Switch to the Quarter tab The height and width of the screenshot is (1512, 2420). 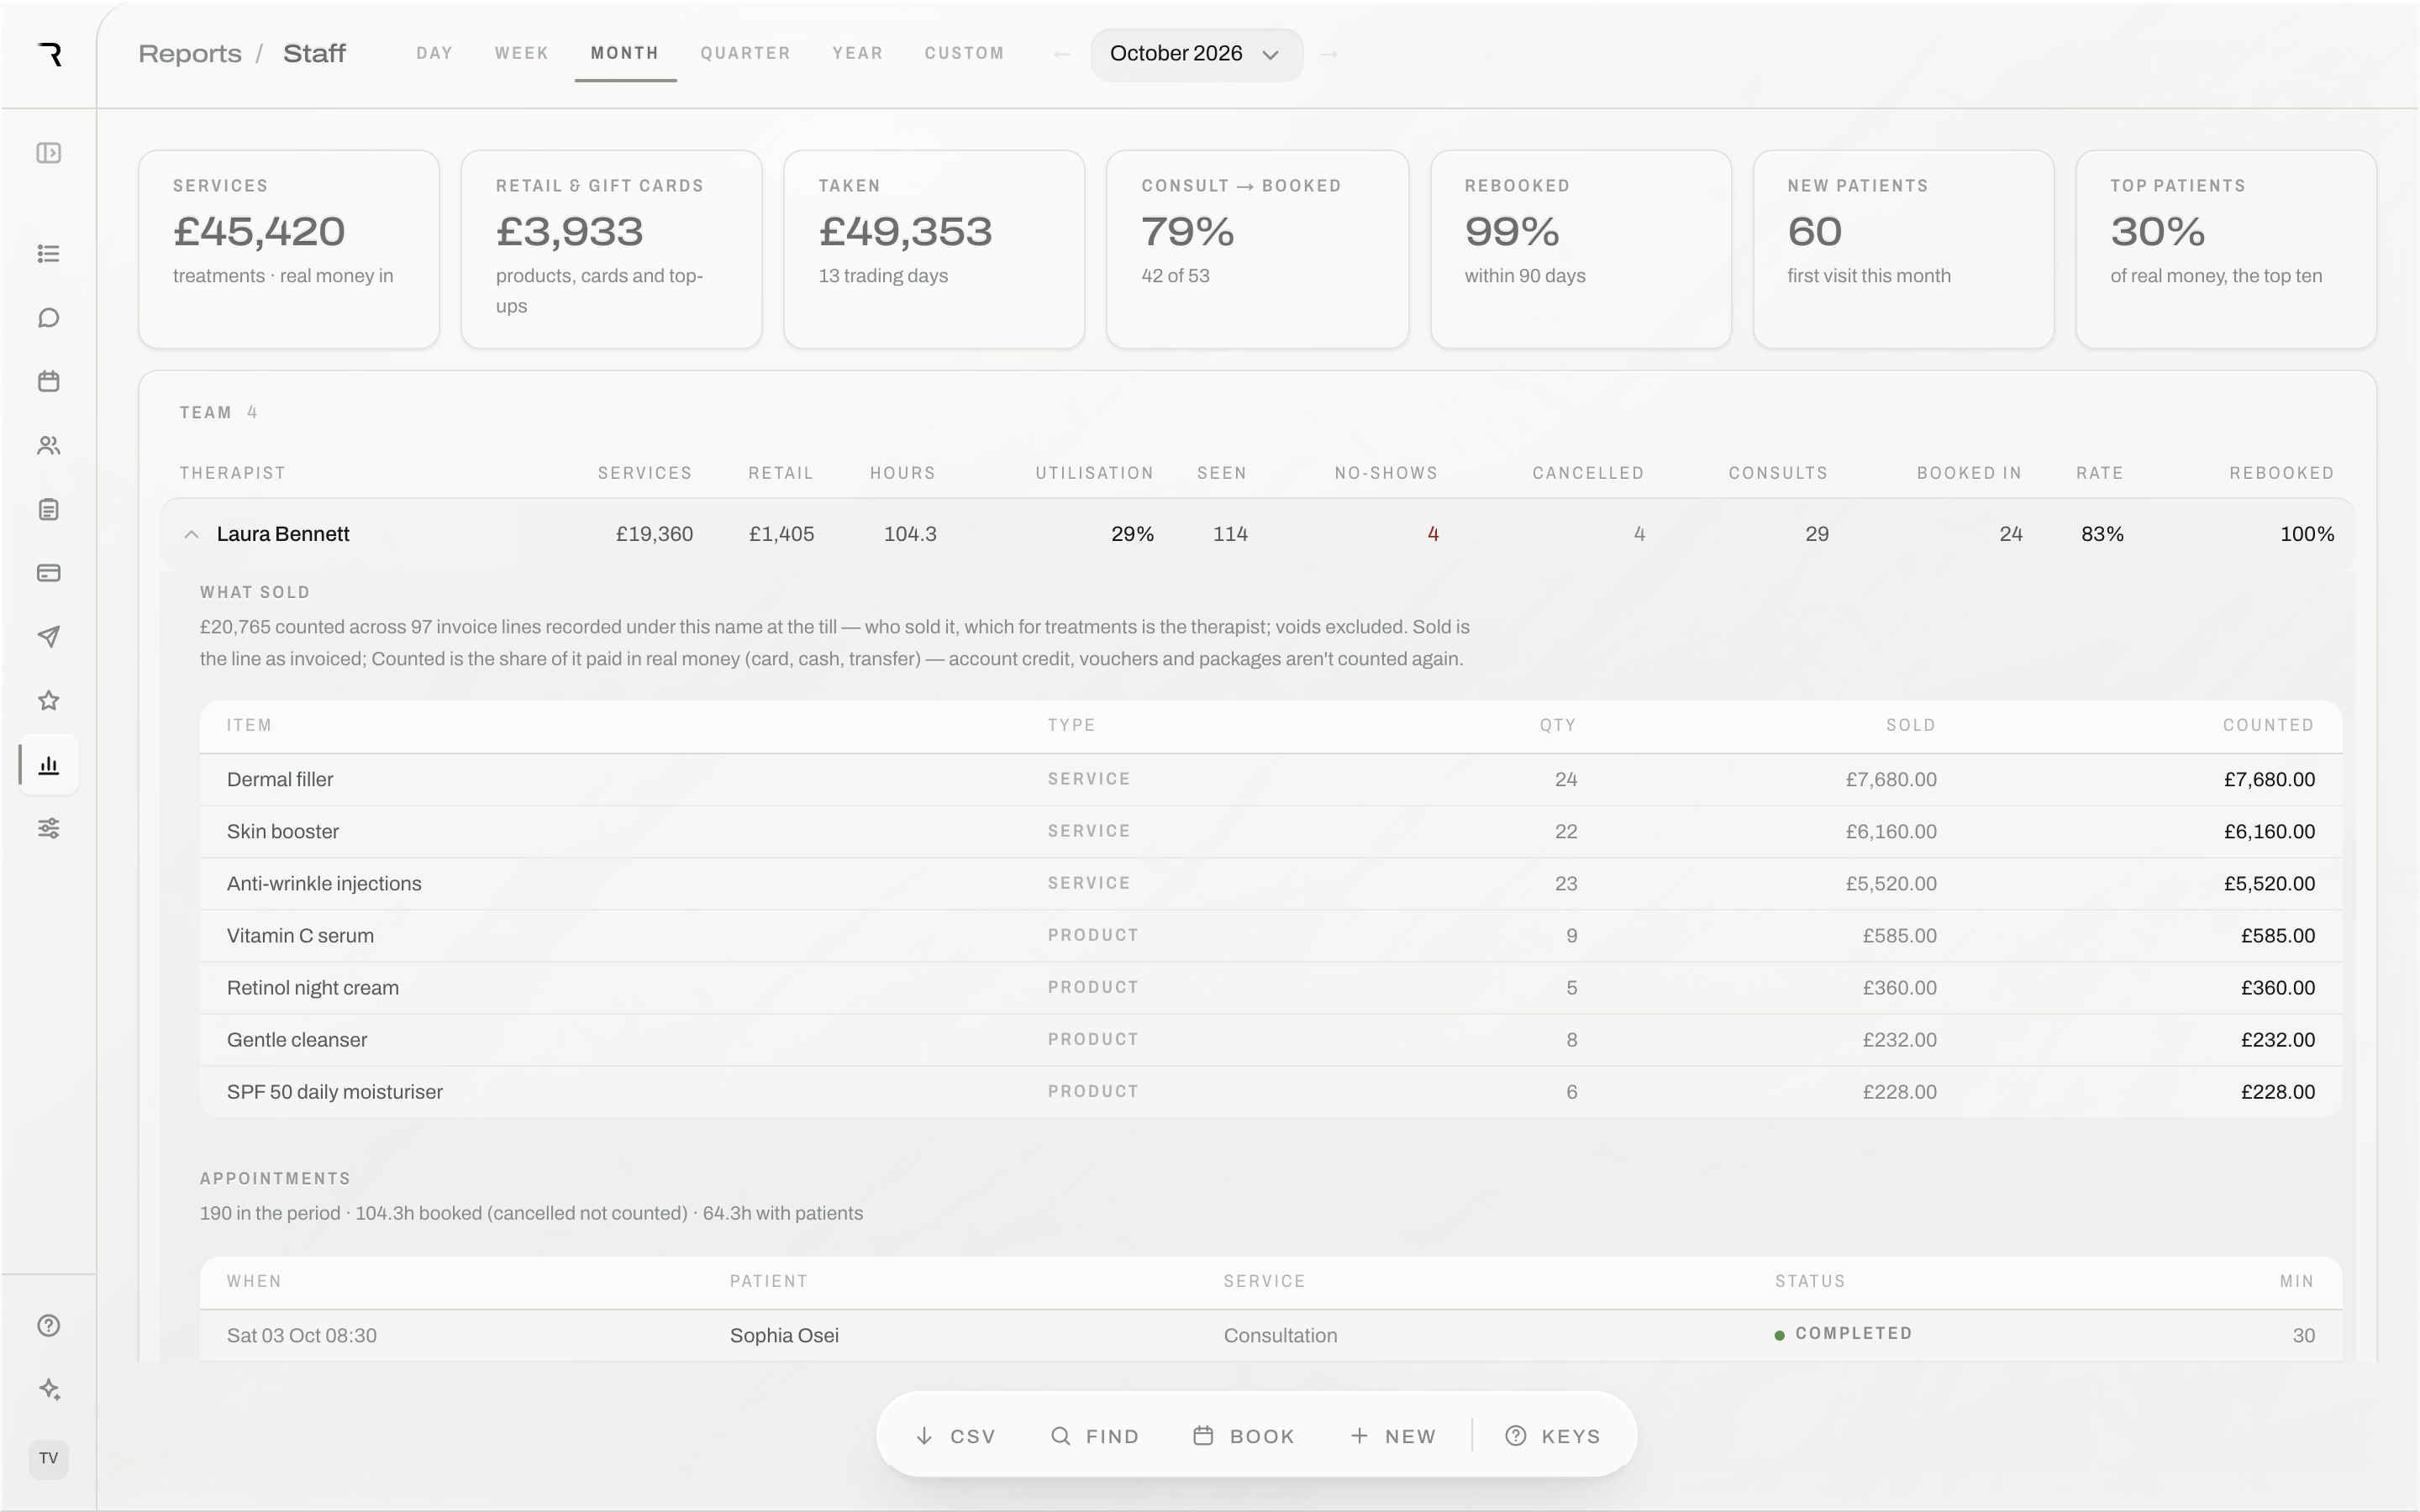pyautogui.click(x=745, y=53)
